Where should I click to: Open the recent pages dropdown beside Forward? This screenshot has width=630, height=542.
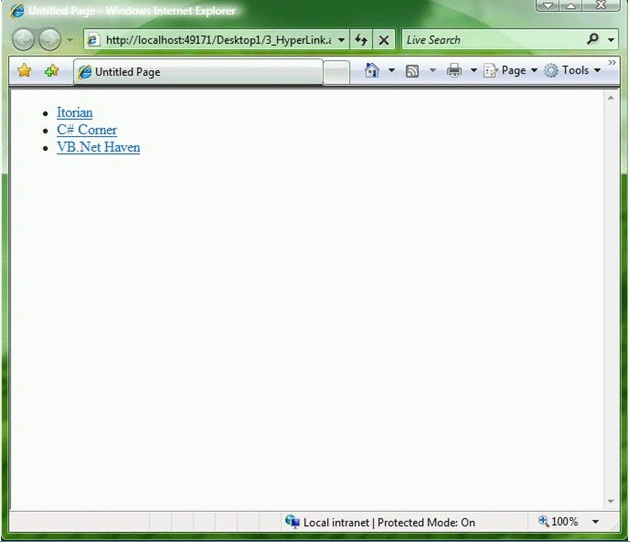(x=70, y=40)
